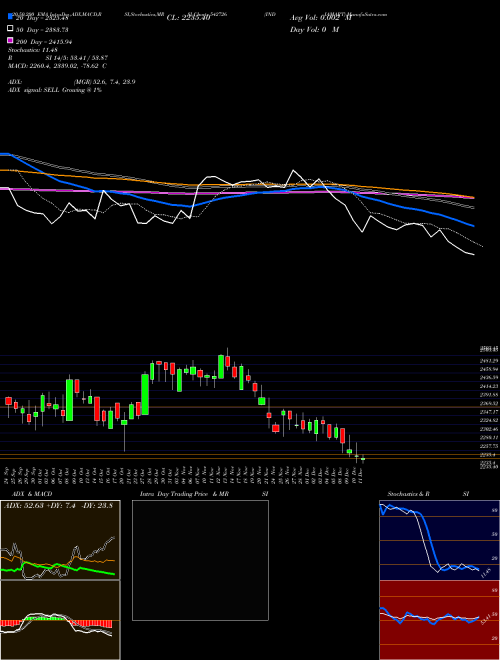500x660 pixels.
Task: Click the 'ADX & MACD' panel title
Action: point(32,494)
